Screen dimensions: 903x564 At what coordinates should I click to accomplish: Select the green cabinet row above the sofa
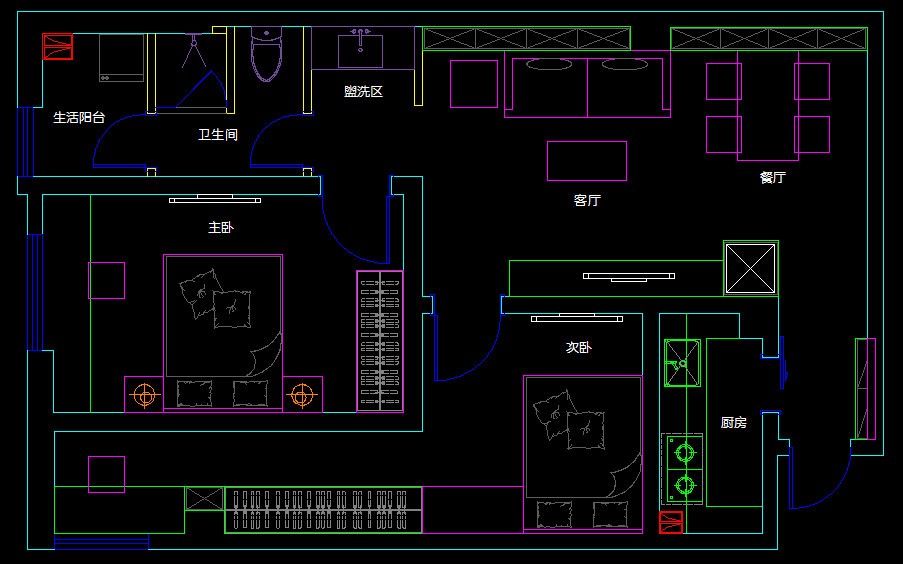[x=526, y=39]
